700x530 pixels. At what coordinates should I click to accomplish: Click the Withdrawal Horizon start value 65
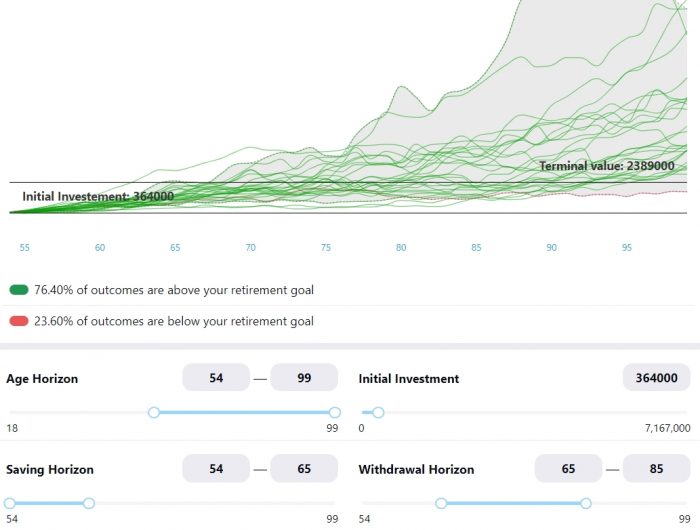[568, 469]
